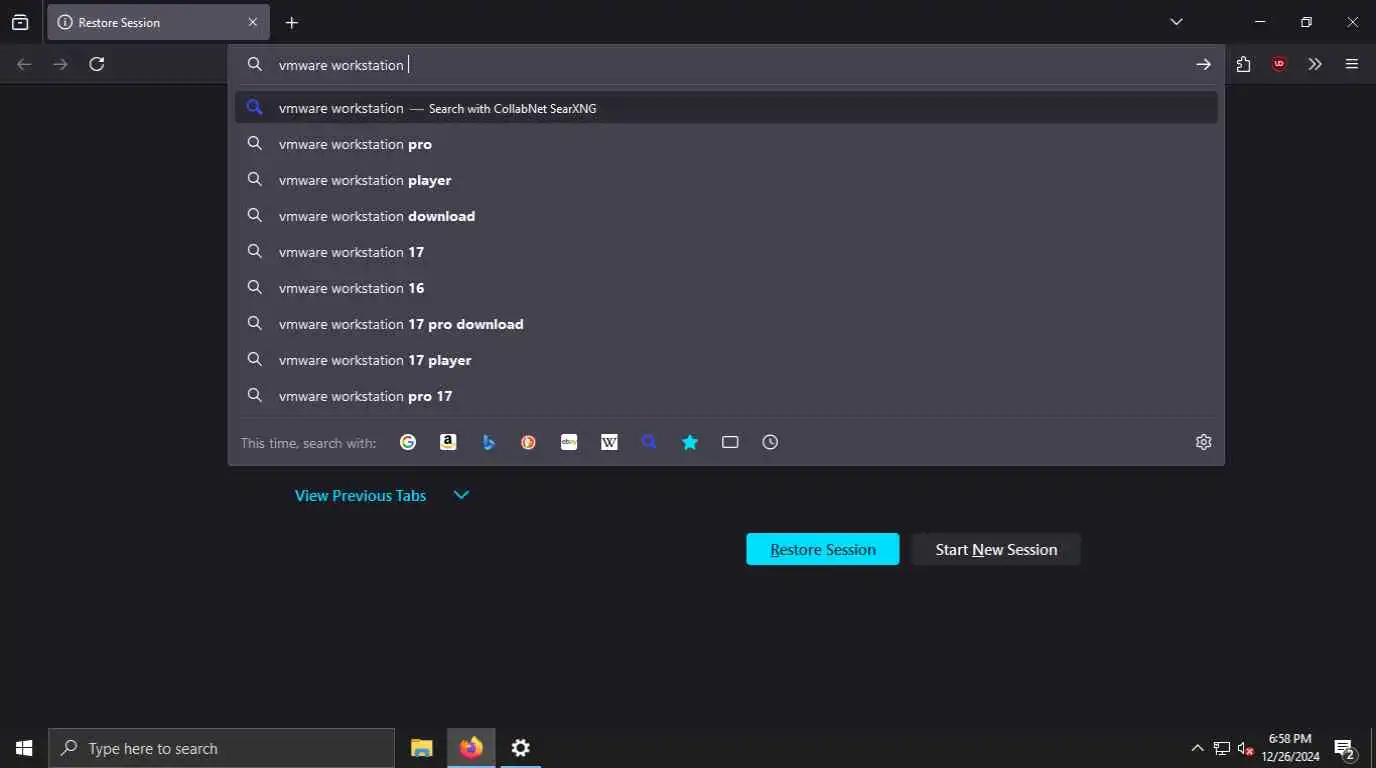Show more tools overflow chevrons
The width and height of the screenshot is (1376, 768).
pos(1315,64)
